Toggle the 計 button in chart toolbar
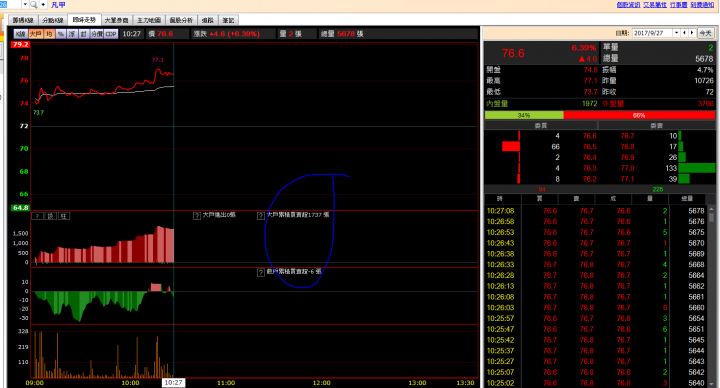 click(84, 34)
